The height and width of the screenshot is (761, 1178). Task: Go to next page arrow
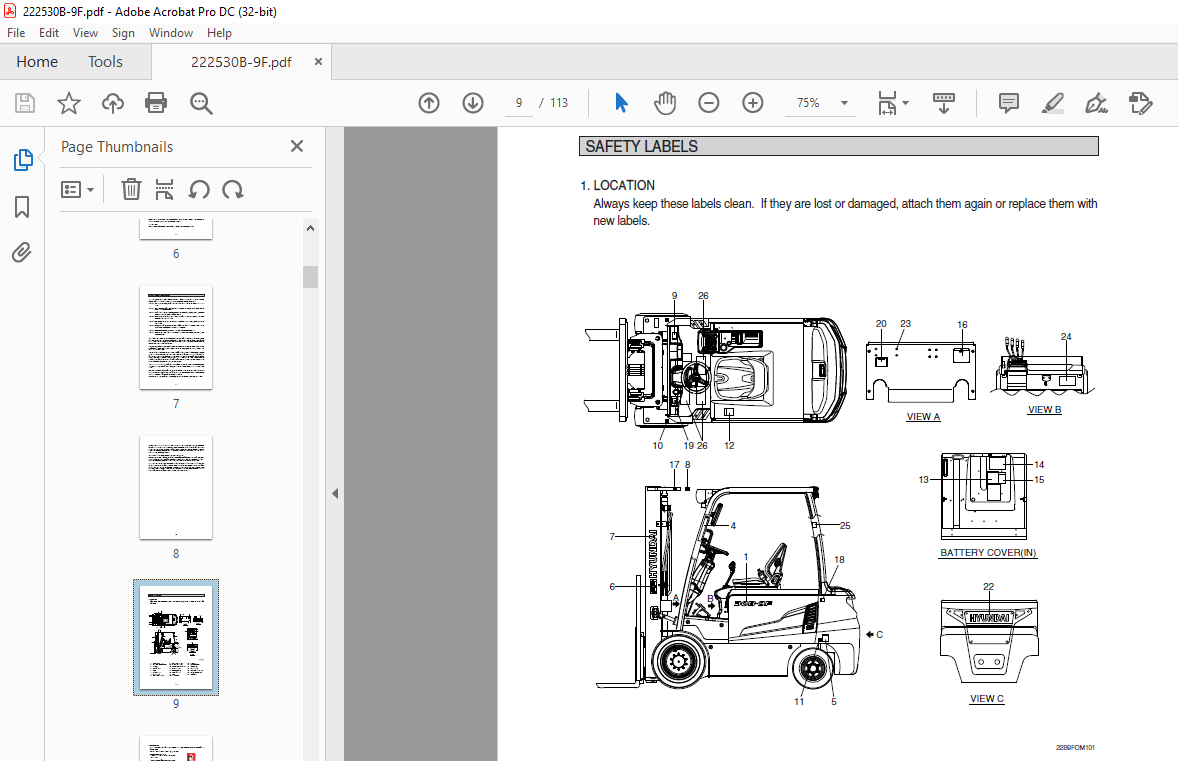[473, 103]
